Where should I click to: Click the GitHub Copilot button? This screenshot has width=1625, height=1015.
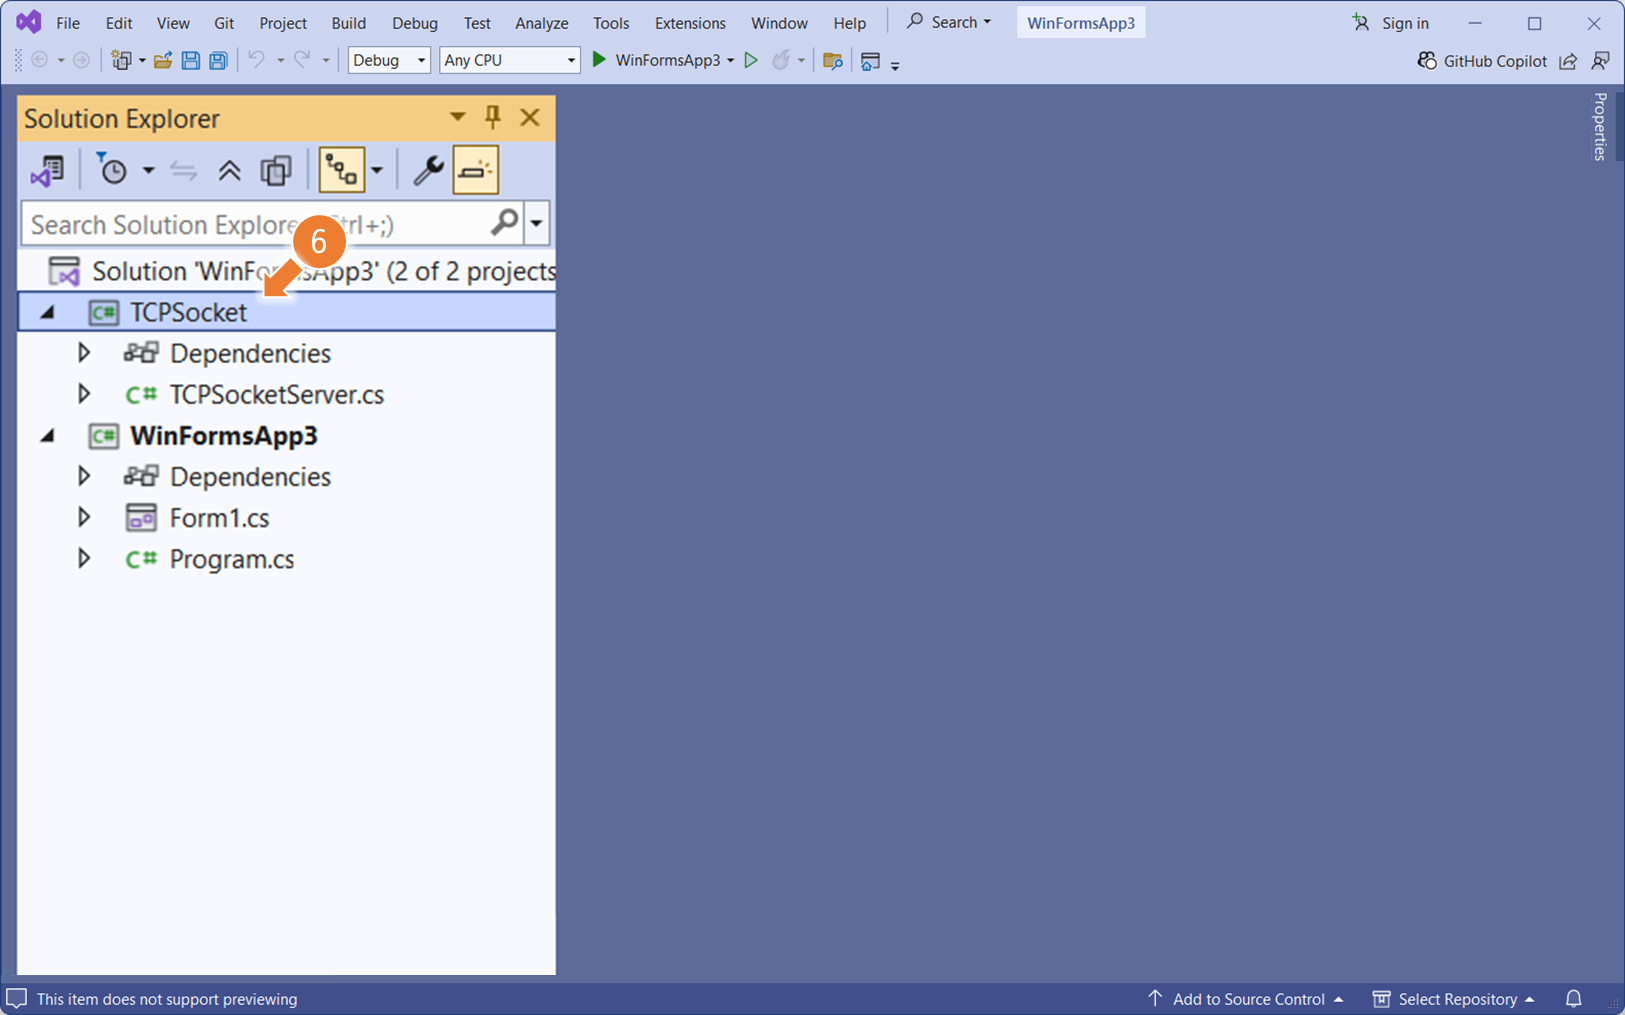(x=1482, y=61)
